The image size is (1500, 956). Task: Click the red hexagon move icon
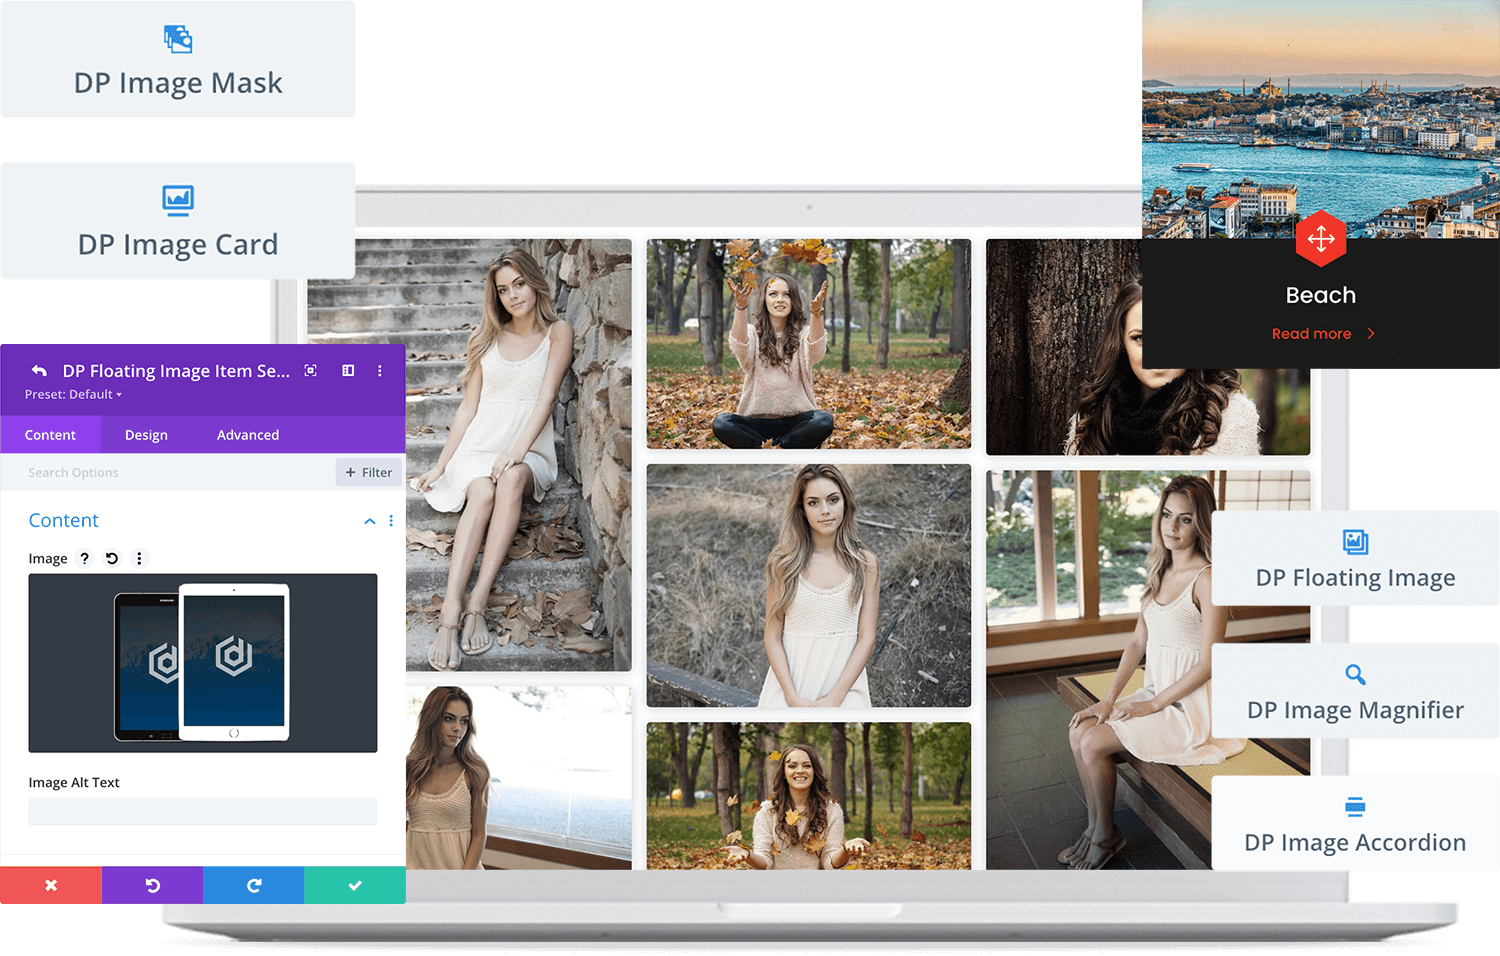pos(1321,238)
